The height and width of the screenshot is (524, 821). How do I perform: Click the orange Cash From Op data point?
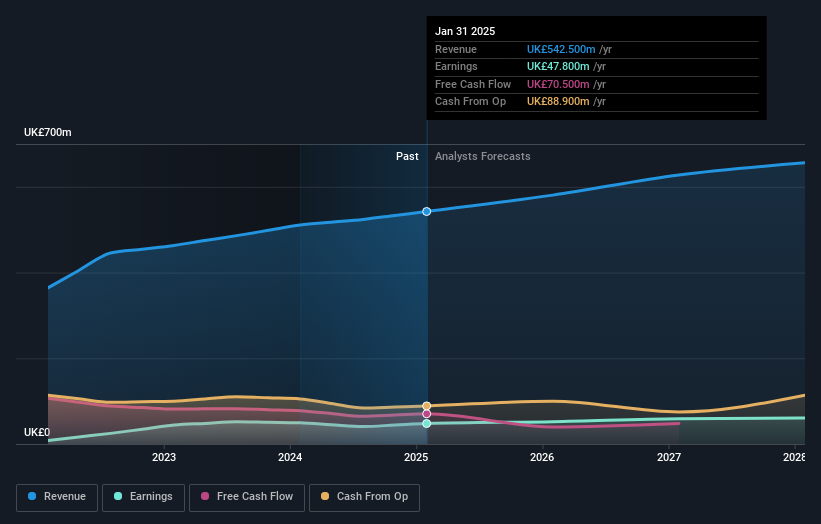click(x=427, y=406)
